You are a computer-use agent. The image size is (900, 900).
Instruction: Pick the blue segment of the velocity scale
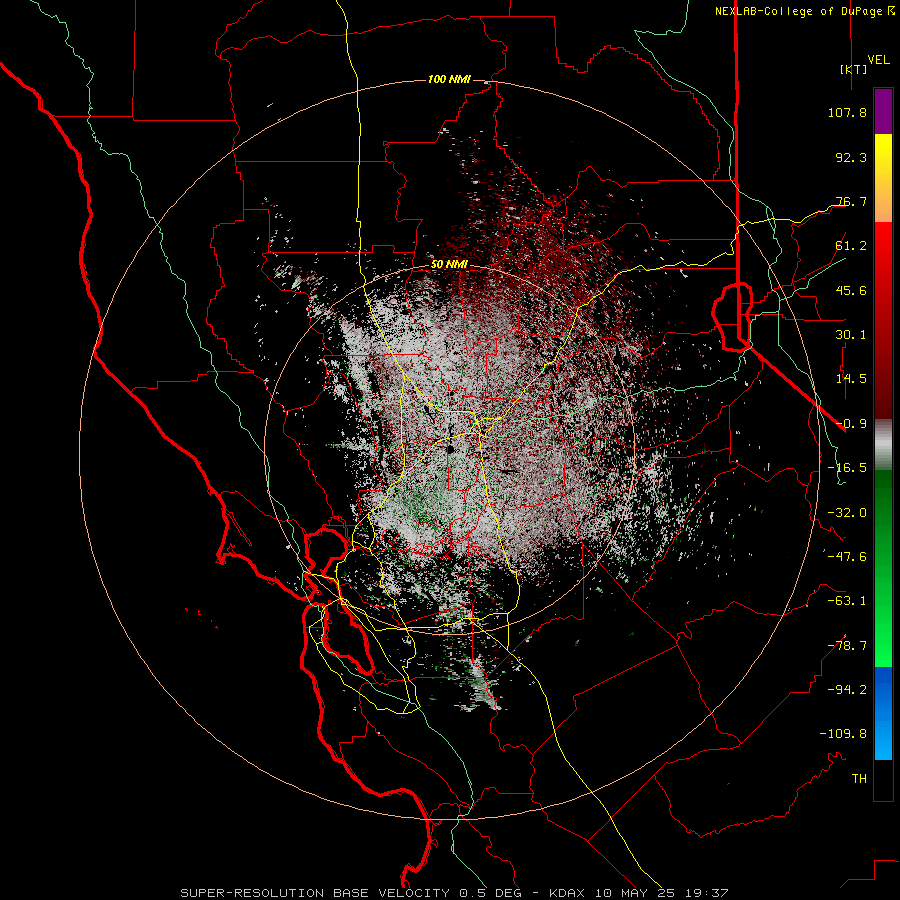click(x=883, y=713)
